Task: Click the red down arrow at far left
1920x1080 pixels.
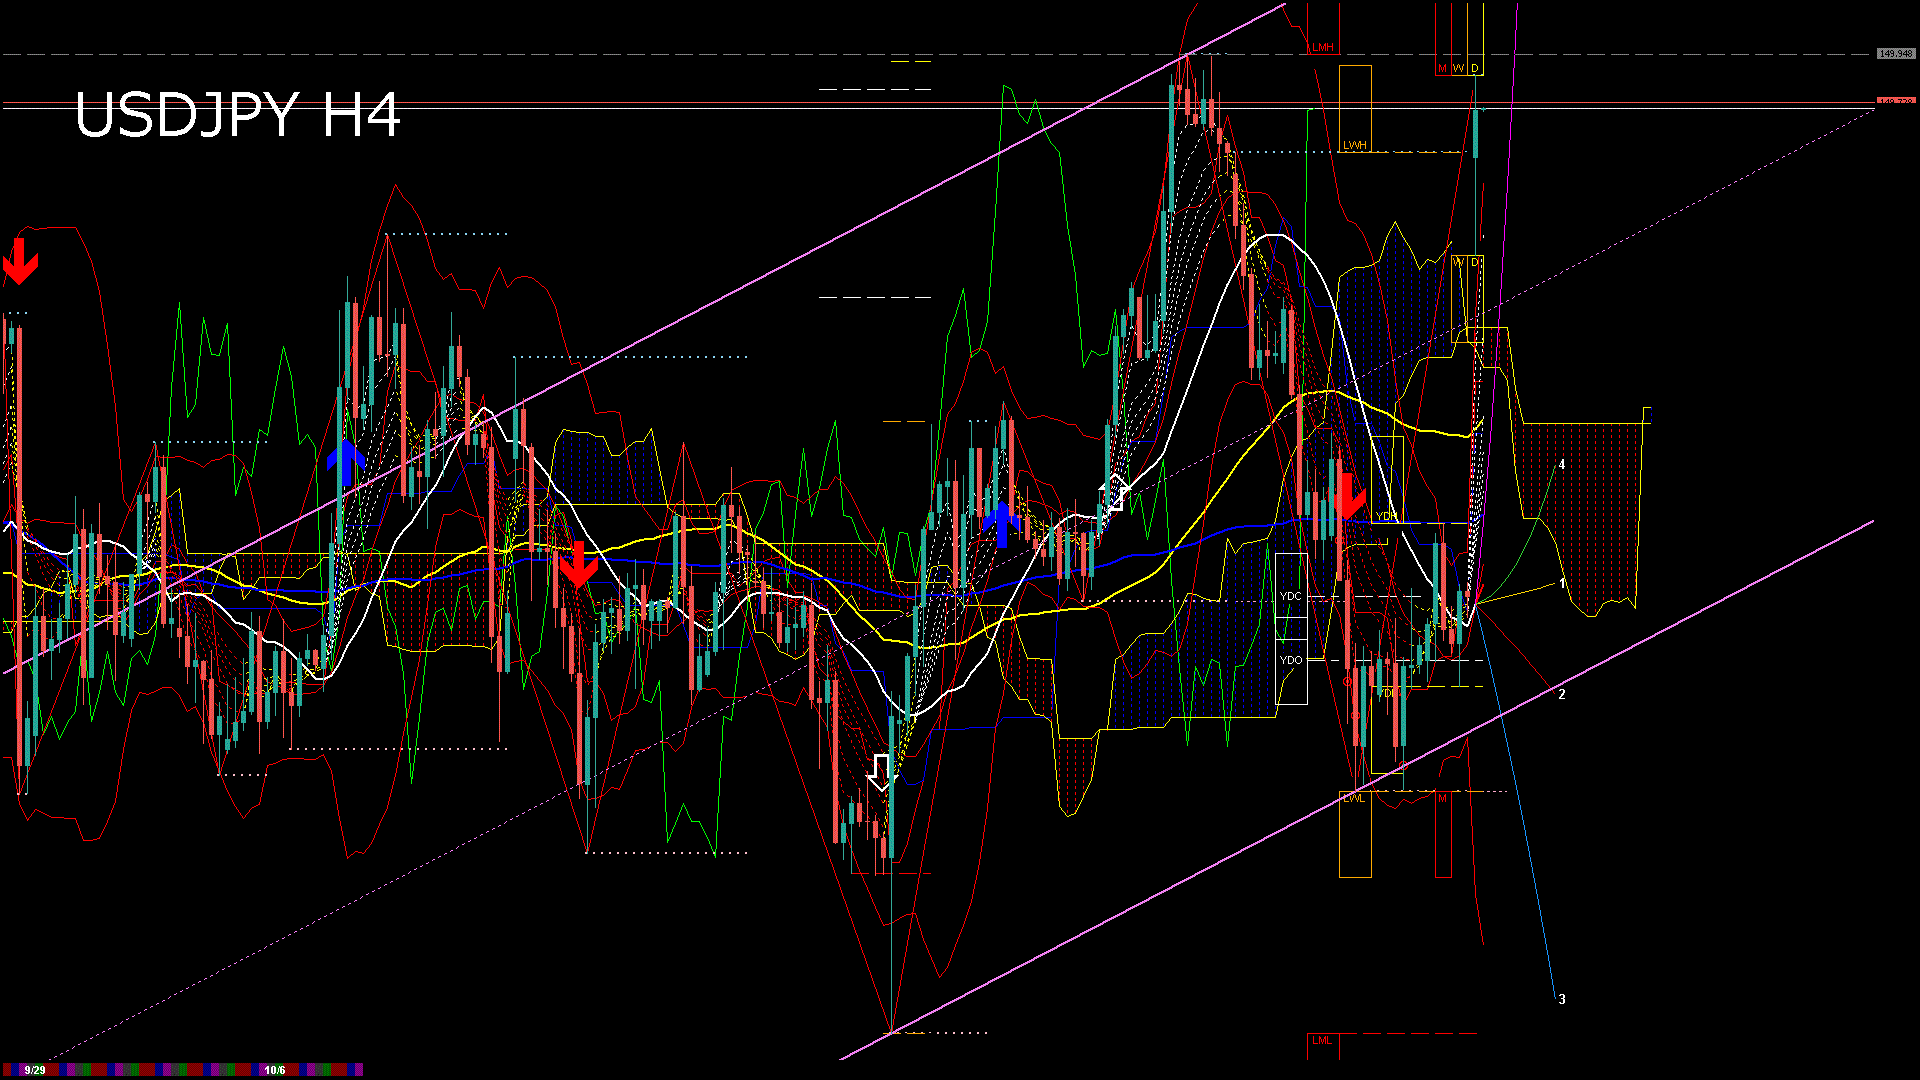Action: pyautogui.click(x=20, y=262)
